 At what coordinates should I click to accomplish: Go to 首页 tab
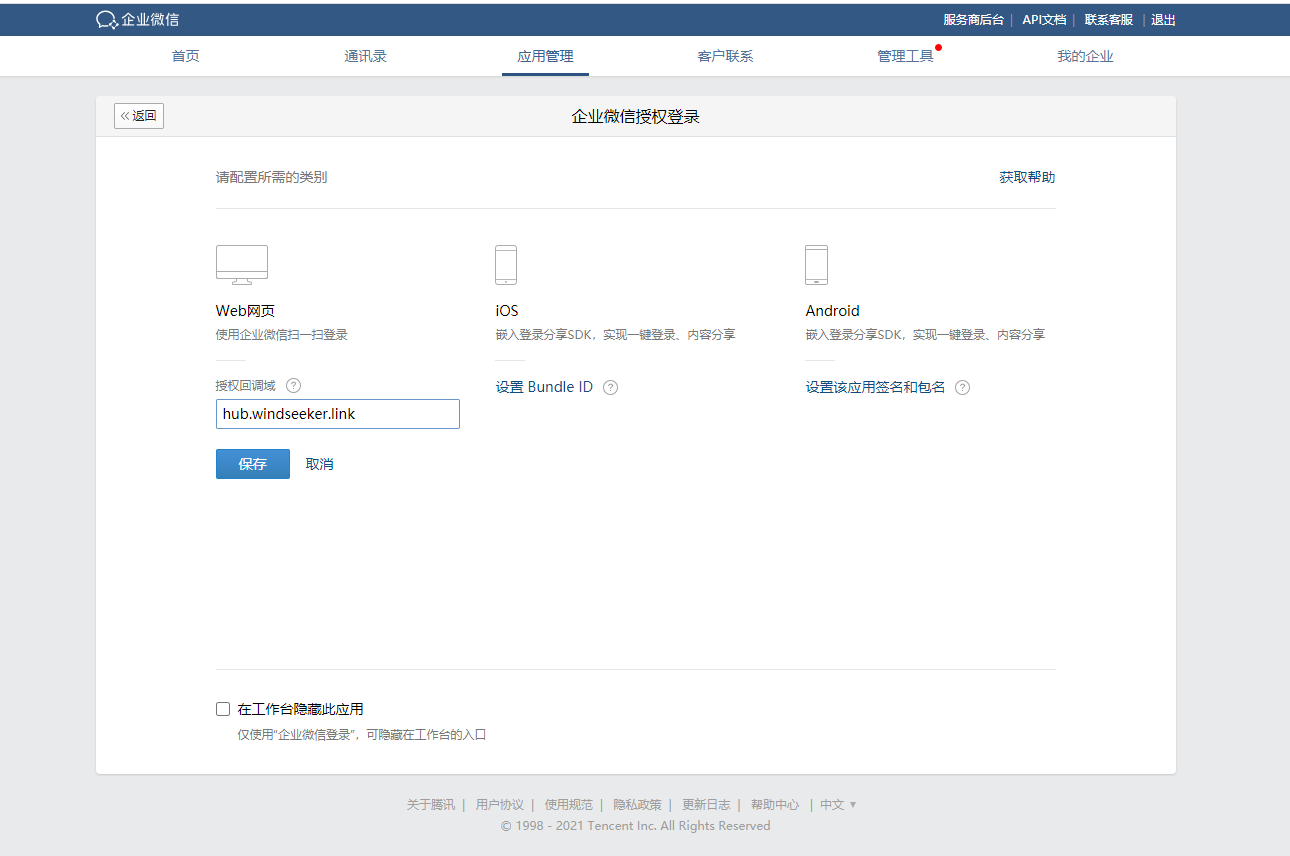(x=186, y=56)
